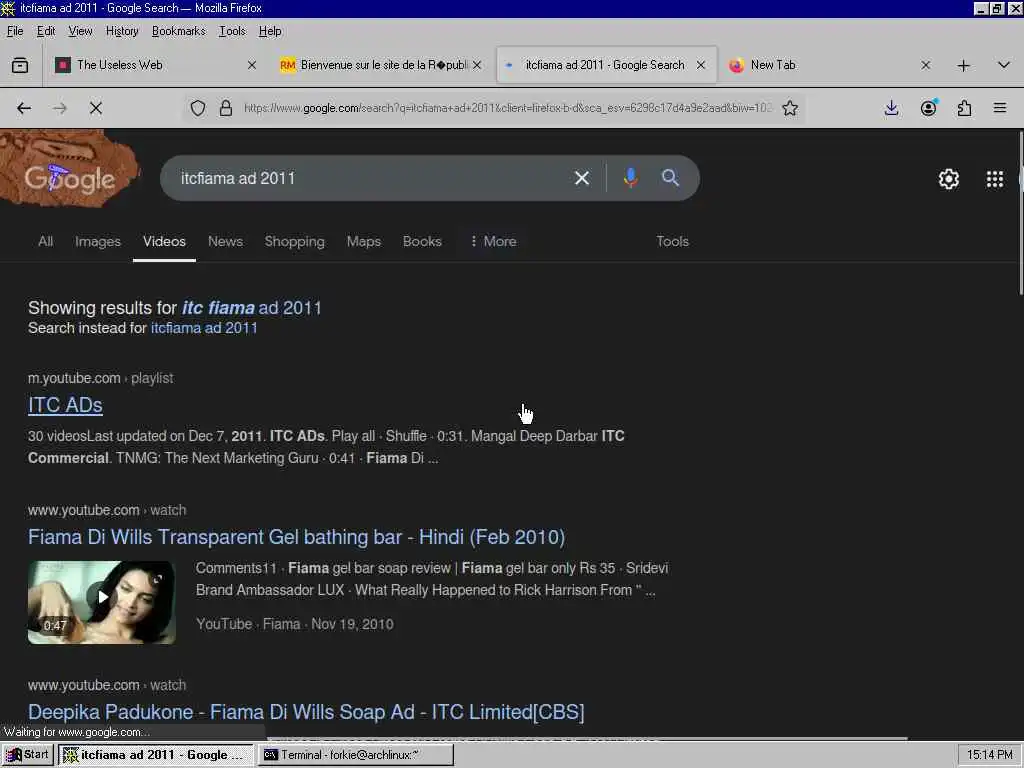This screenshot has height=768, width=1024.
Task: Open Deepika Padukone Fiama Soap Ad result
Action: [x=306, y=712]
